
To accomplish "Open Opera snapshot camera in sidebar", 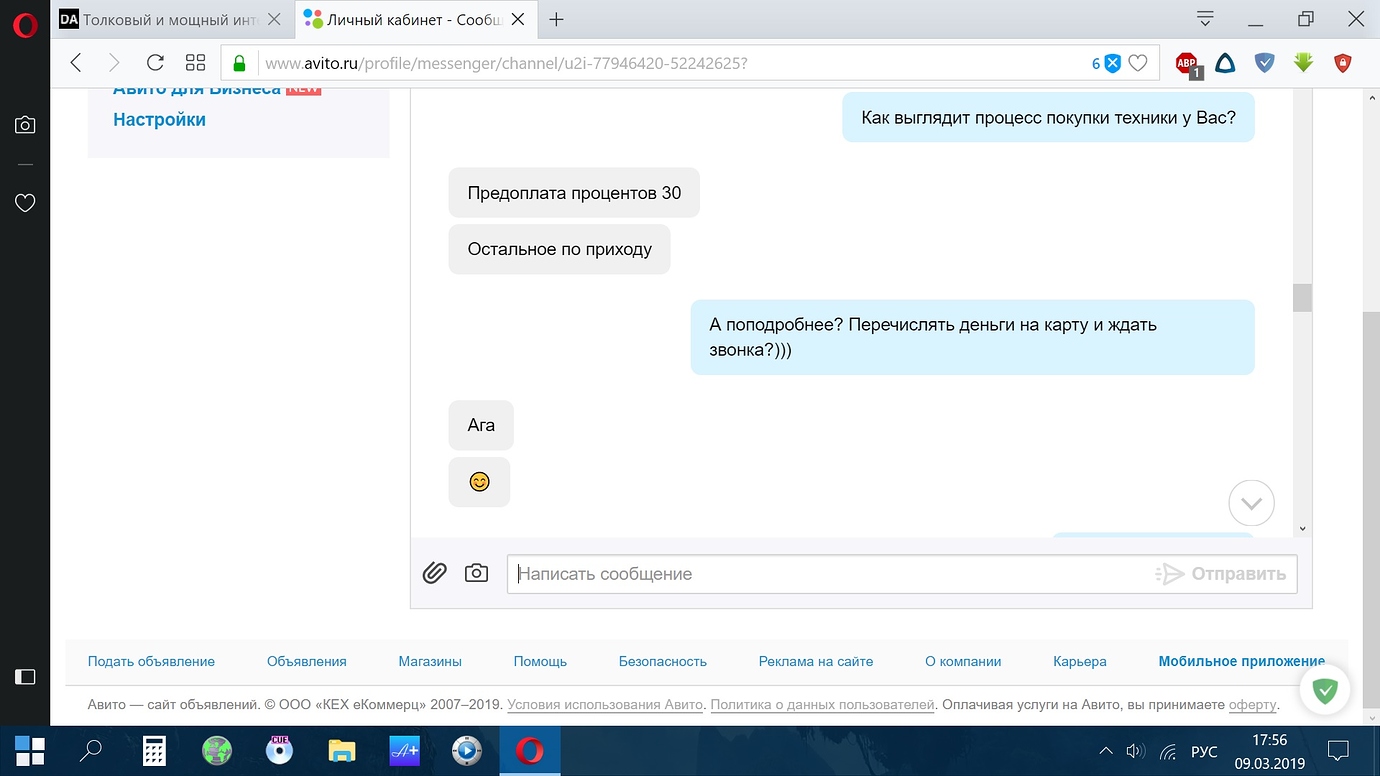I will [25, 125].
